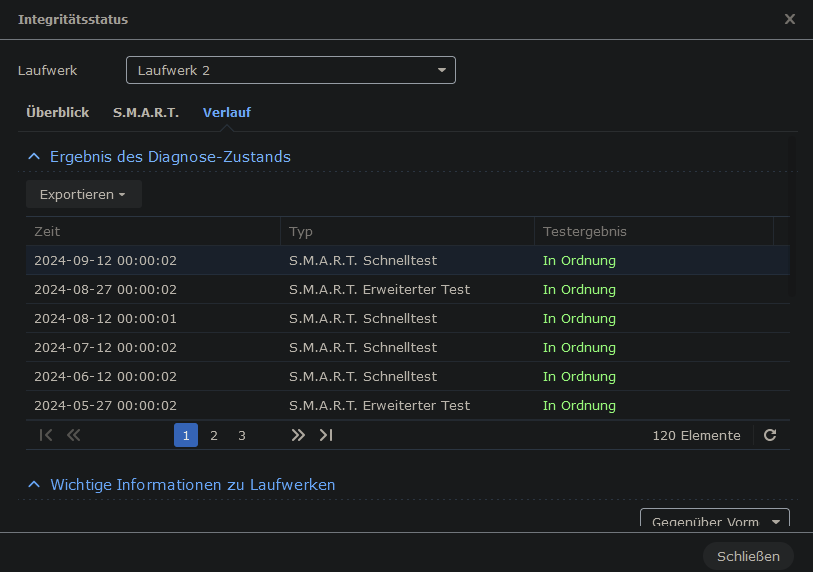Go to page 2 of results
813x572 pixels.
click(x=214, y=435)
